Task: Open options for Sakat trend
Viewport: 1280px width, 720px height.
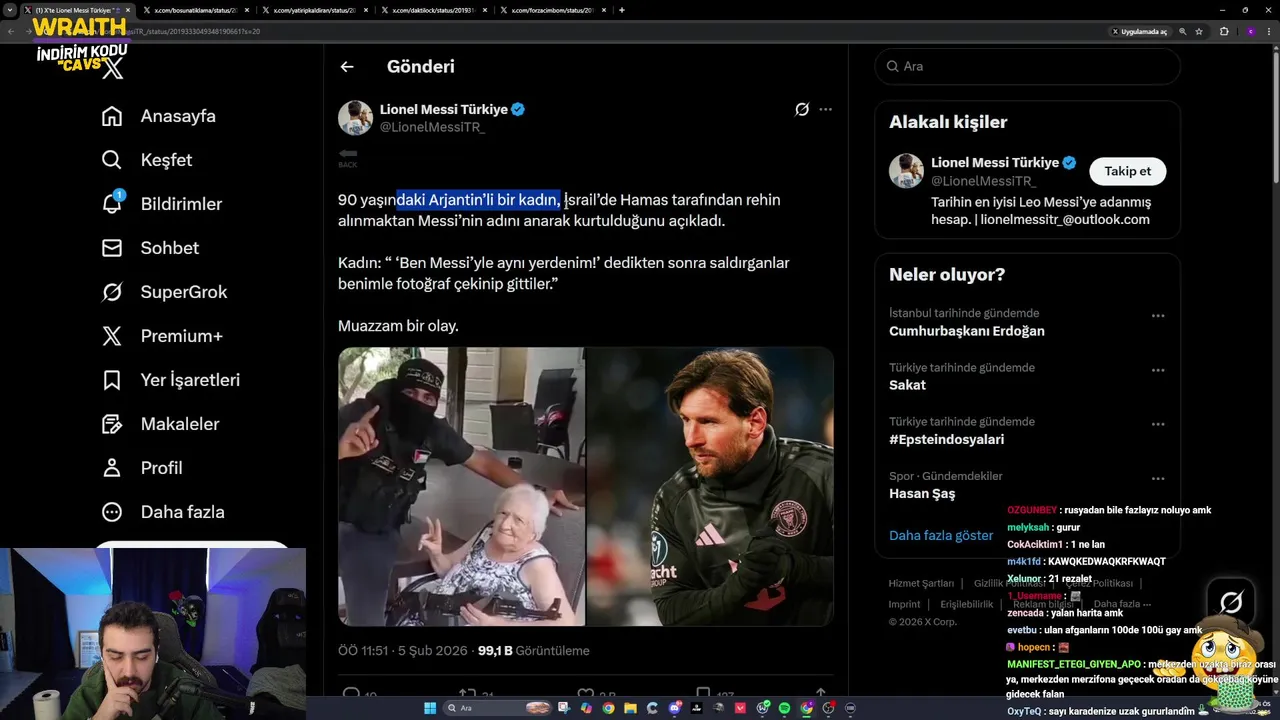Action: click(1158, 370)
